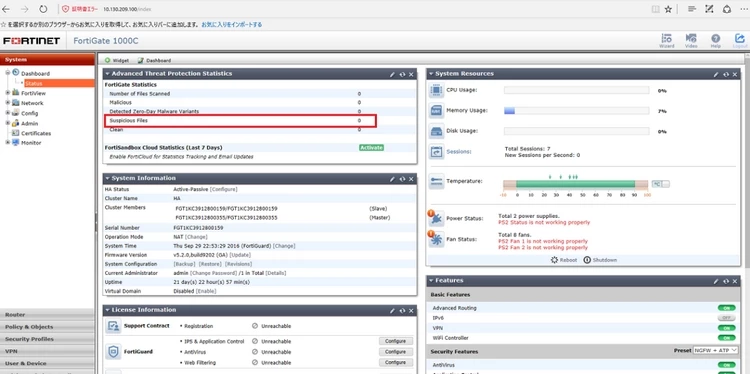750x374 pixels.
Task: Open browser web note icon
Action: 709,9
